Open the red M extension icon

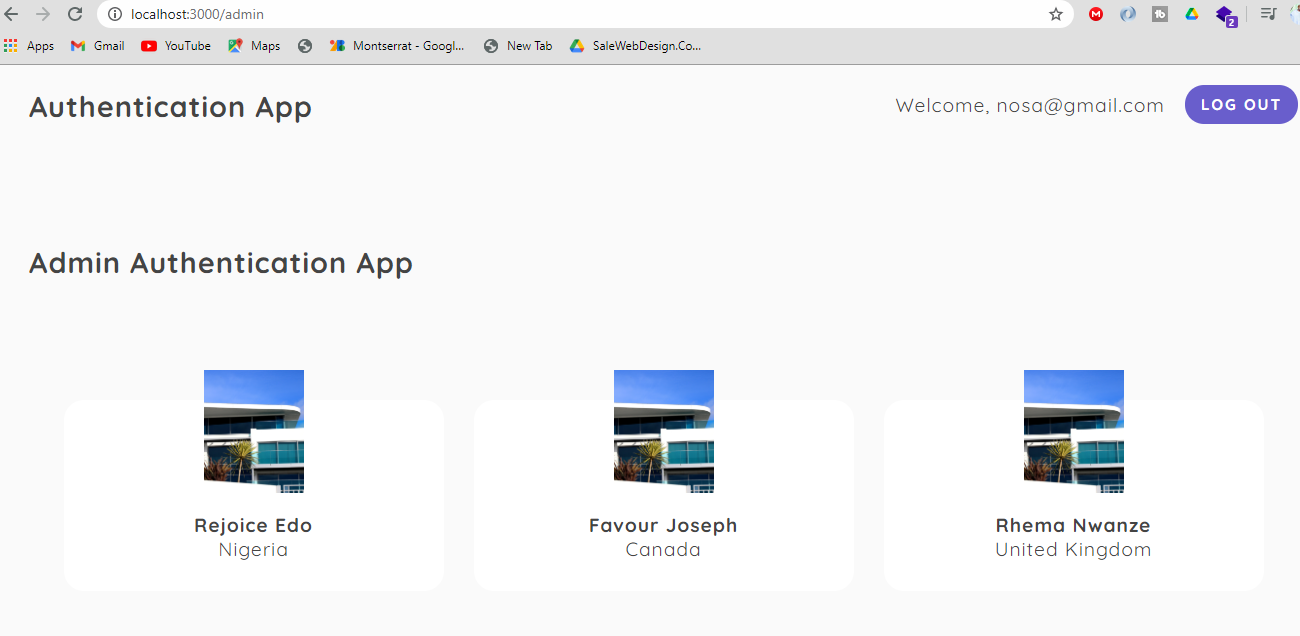pos(1096,14)
